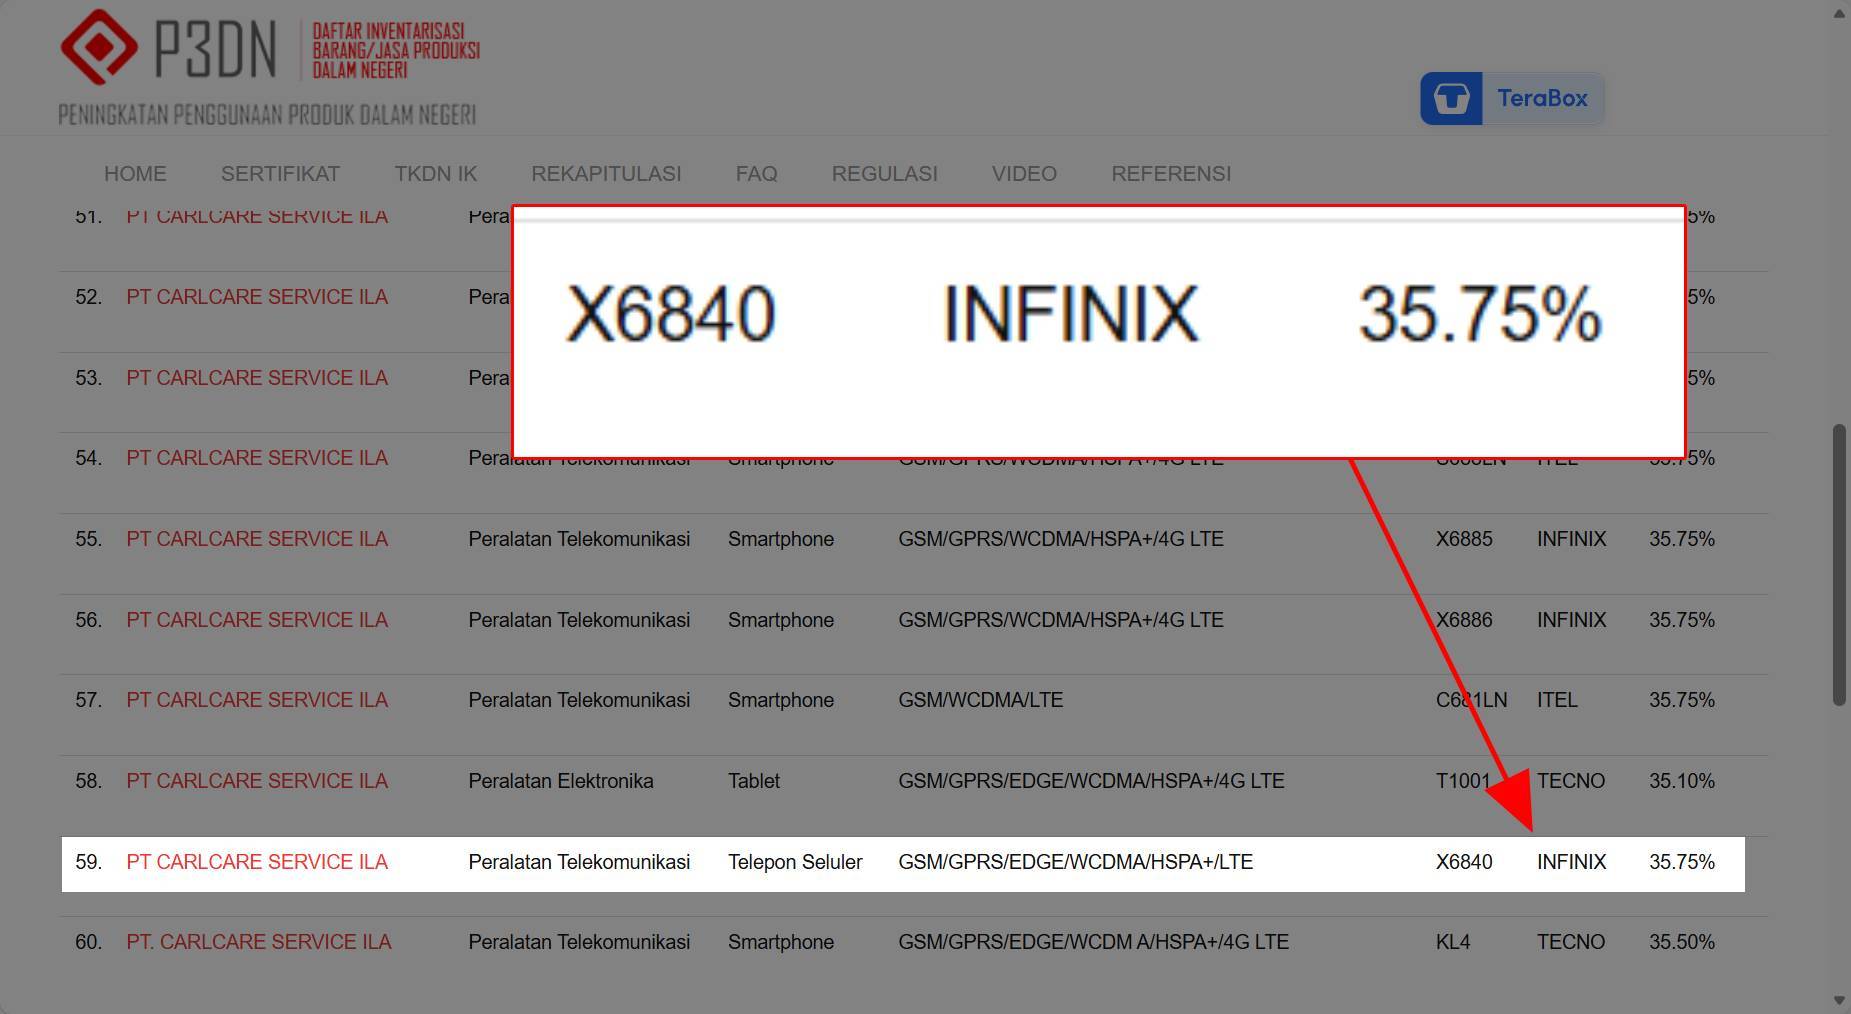
Task: Click Tablet product type in row 58
Action: (x=754, y=781)
